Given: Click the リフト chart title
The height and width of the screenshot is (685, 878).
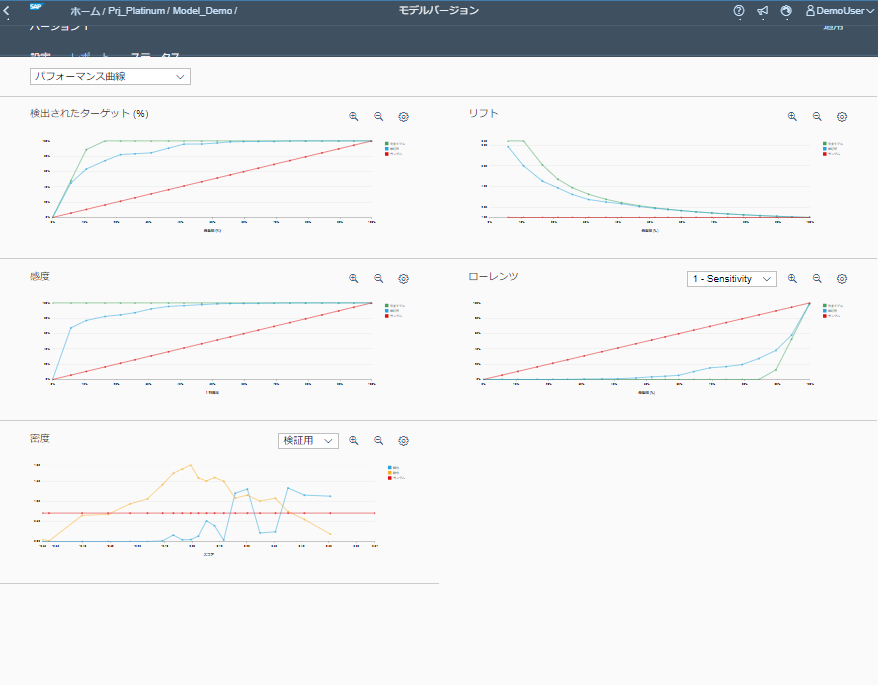Looking at the screenshot, I should pyautogui.click(x=483, y=113).
